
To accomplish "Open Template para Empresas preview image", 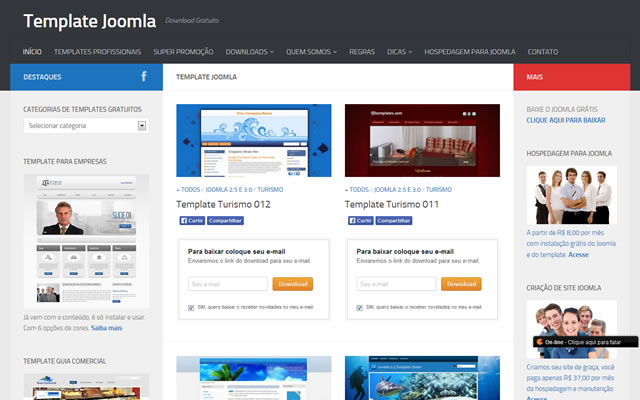I will pos(86,241).
